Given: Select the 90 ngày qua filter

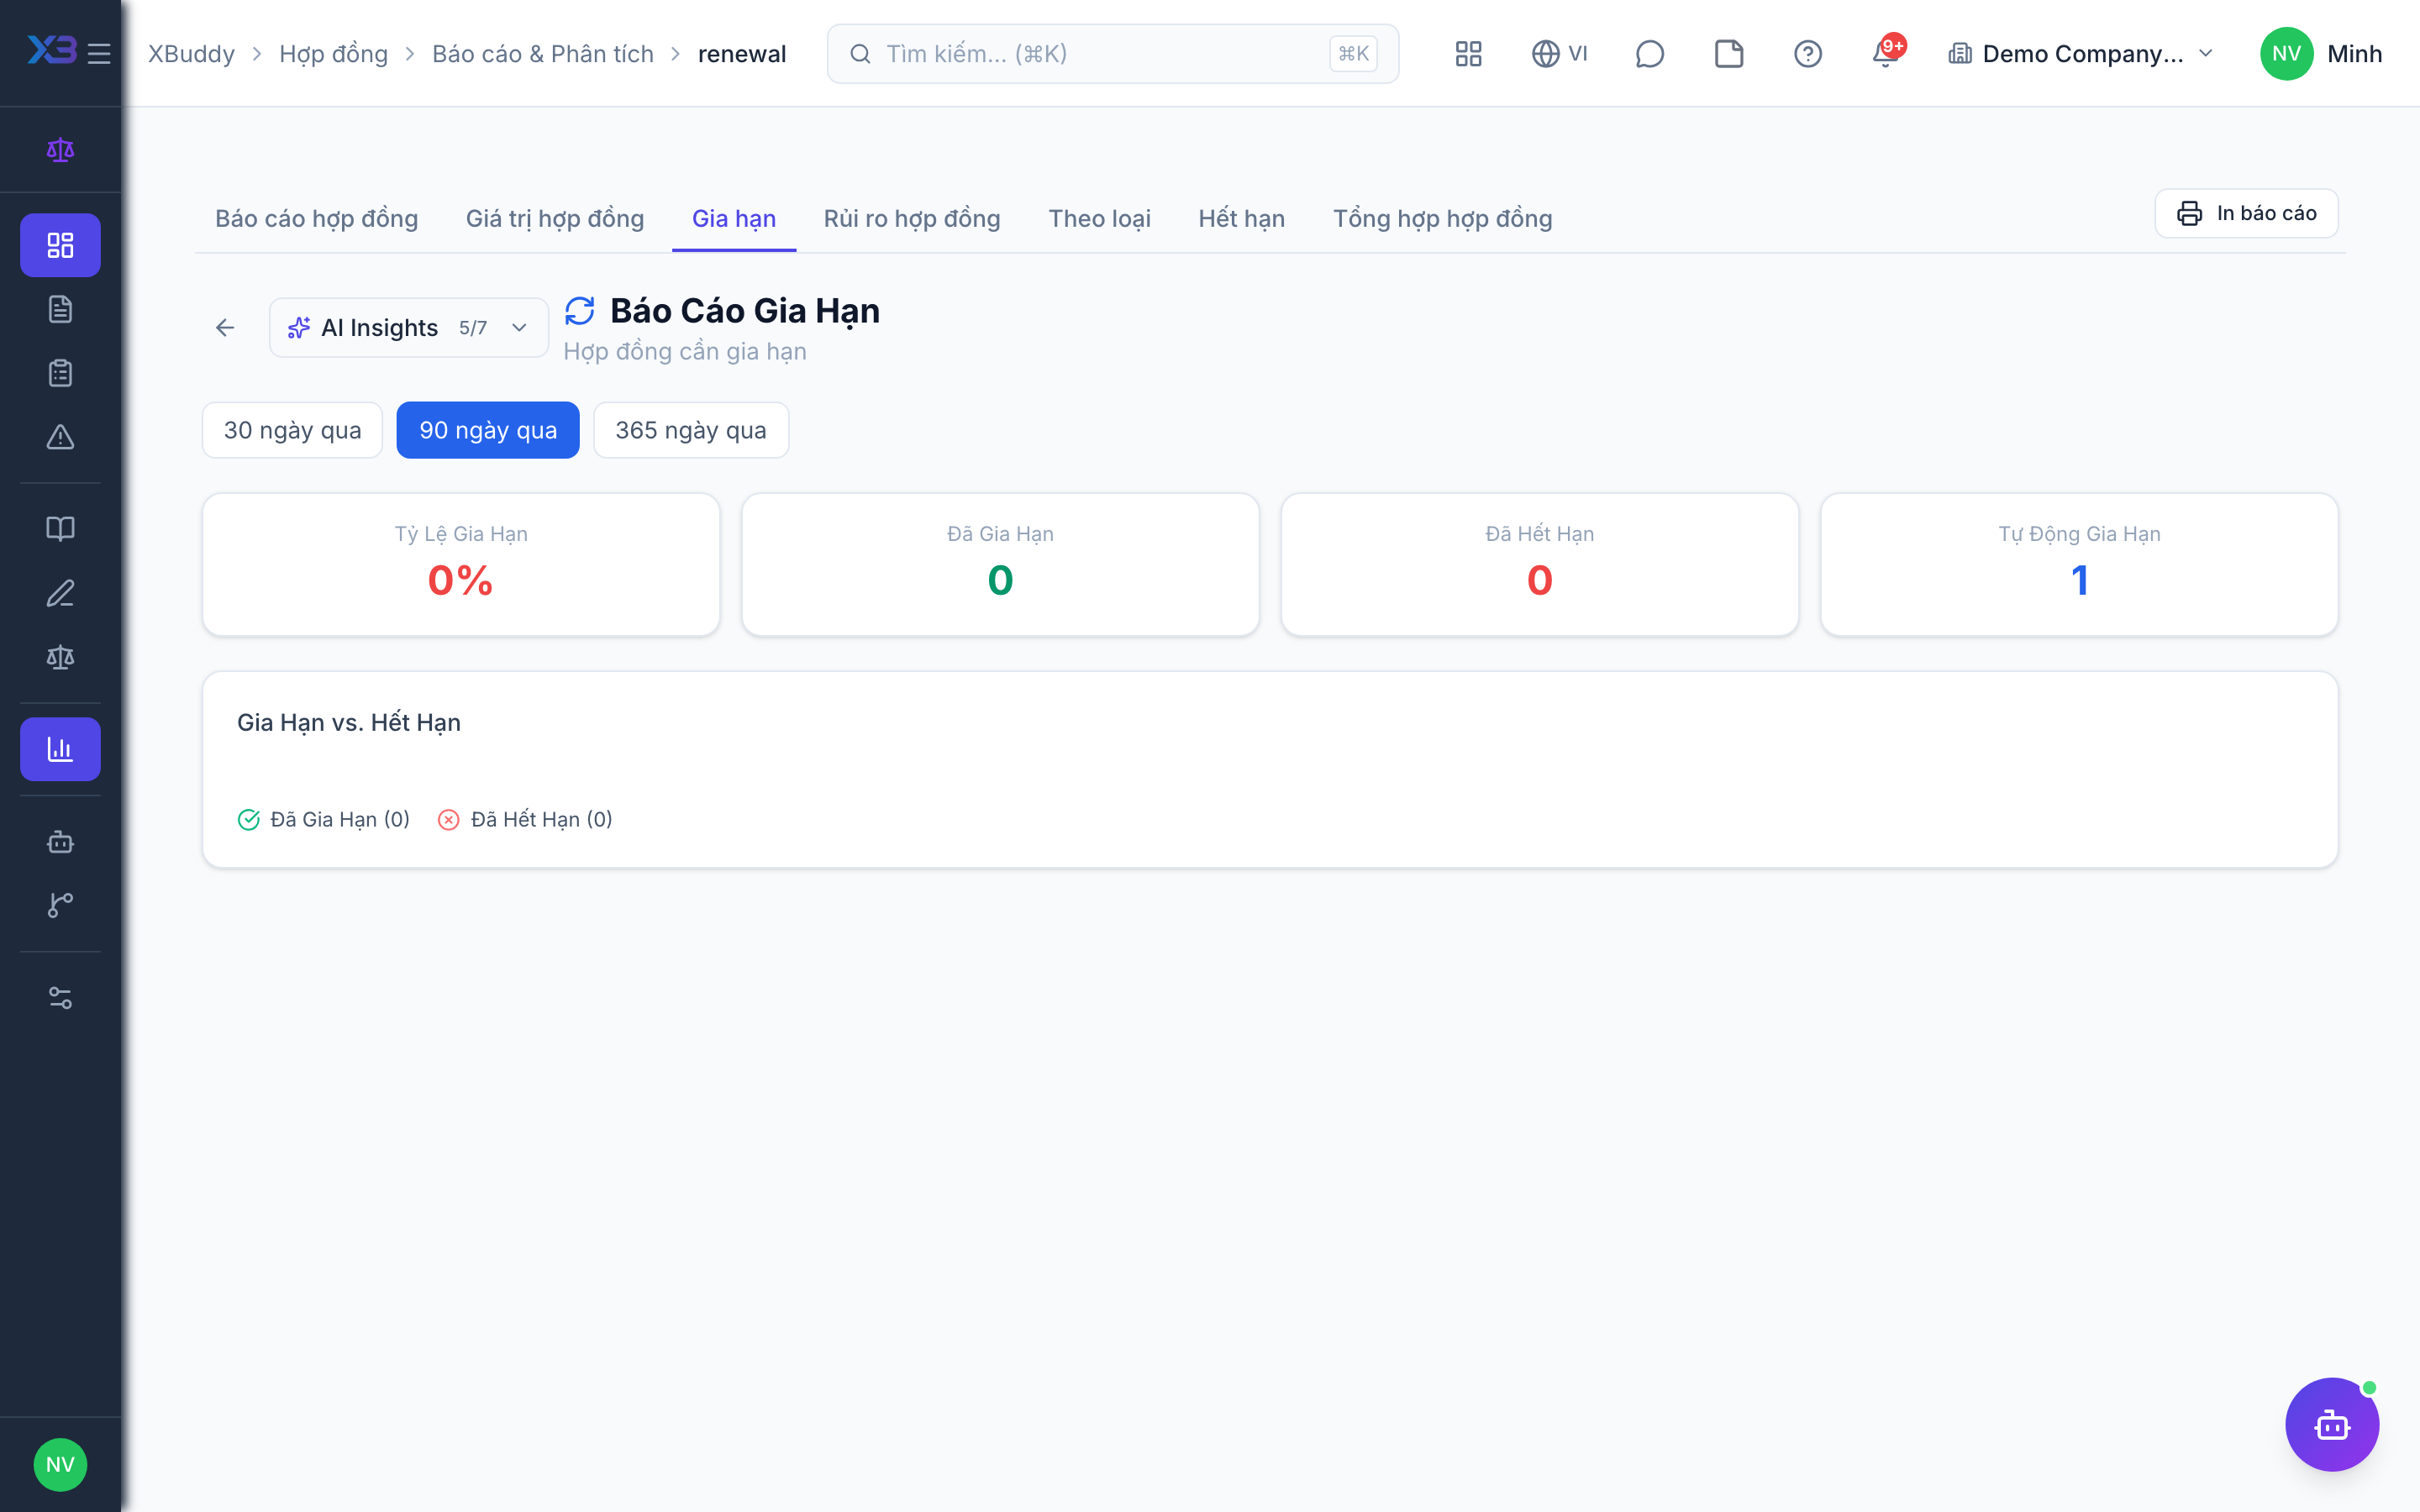Looking at the screenshot, I should tap(488, 430).
